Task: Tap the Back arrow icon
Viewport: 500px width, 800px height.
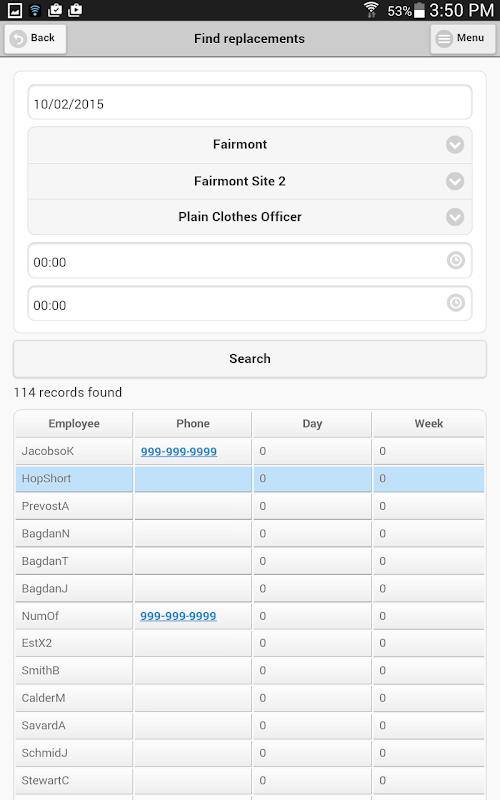Action: pyautogui.click(x=18, y=39)
